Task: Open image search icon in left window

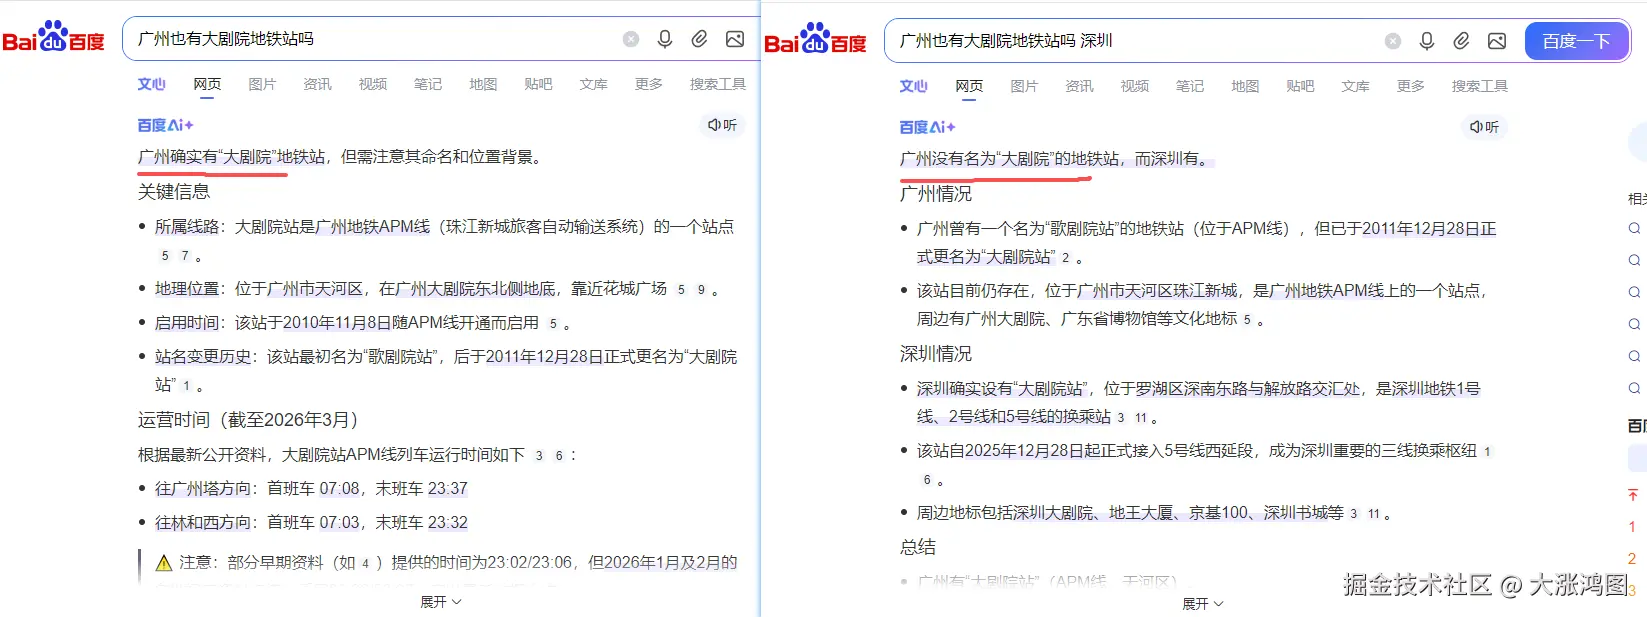Action: (x=735, y=39)
